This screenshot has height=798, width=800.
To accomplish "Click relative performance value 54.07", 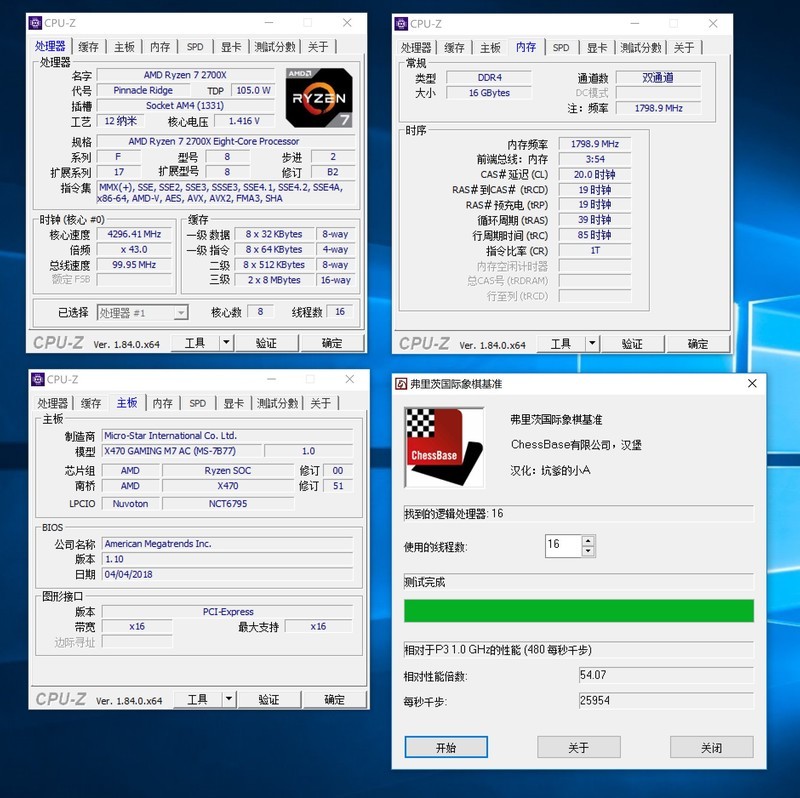I will [666, 675].
